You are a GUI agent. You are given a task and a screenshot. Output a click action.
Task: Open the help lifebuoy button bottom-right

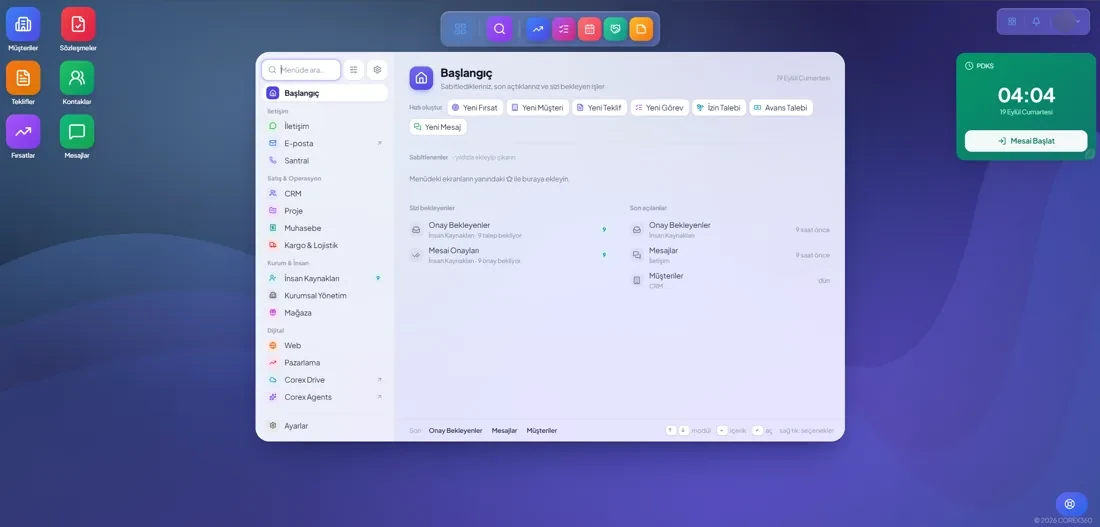[x=1070, y=504]
